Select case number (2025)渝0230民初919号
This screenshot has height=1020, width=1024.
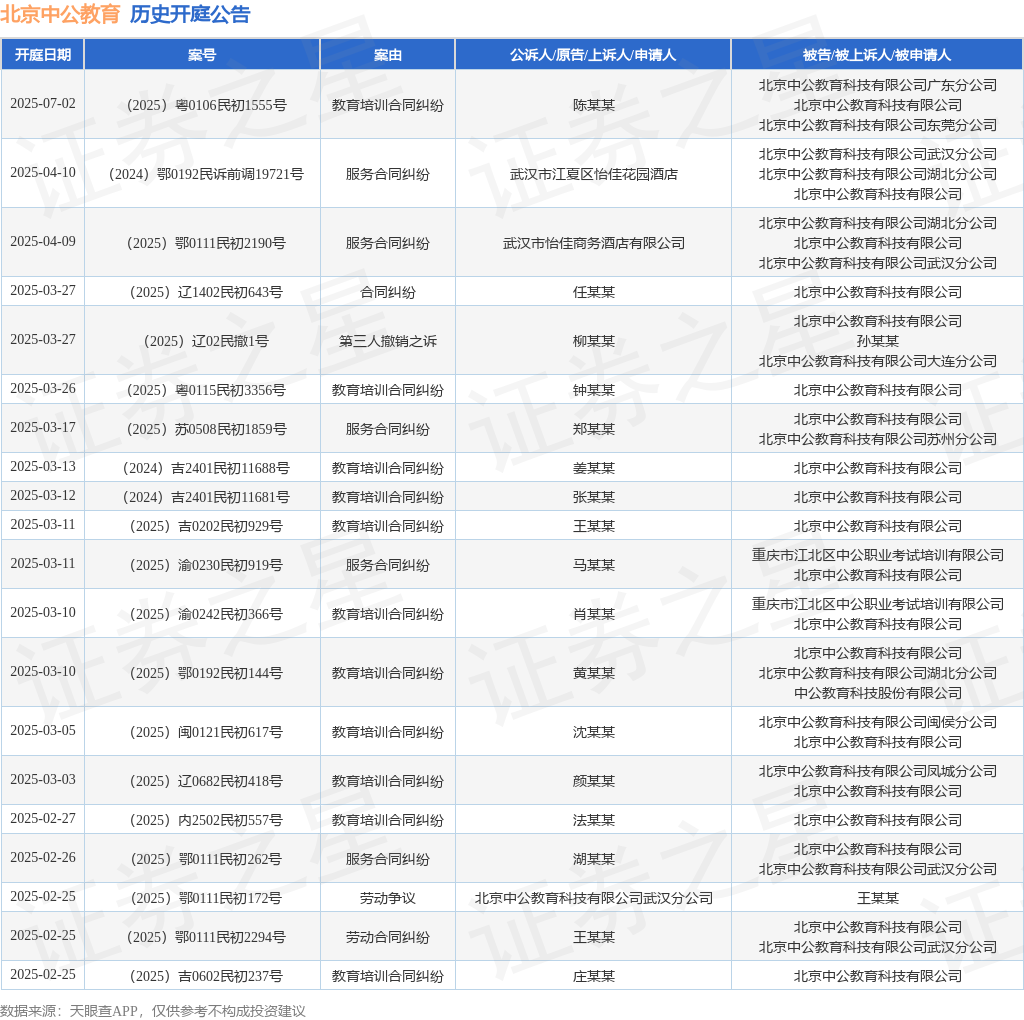pyautogui.click(x=206, y=566)
